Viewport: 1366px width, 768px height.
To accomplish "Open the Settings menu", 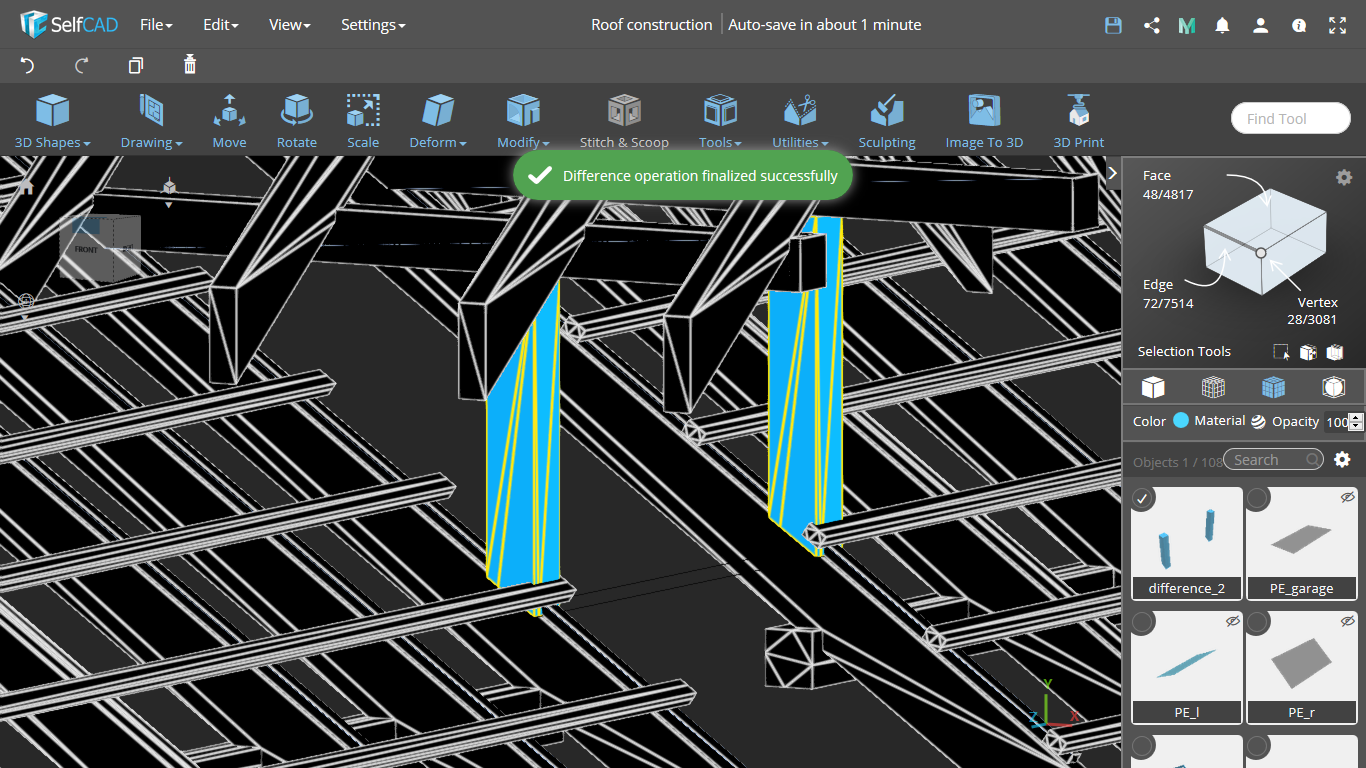I will coord(373,25).
